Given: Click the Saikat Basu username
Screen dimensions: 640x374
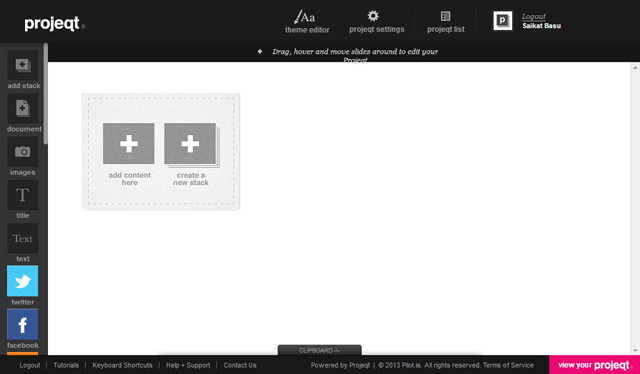Looking at the screenshot, I should (541, 26).
